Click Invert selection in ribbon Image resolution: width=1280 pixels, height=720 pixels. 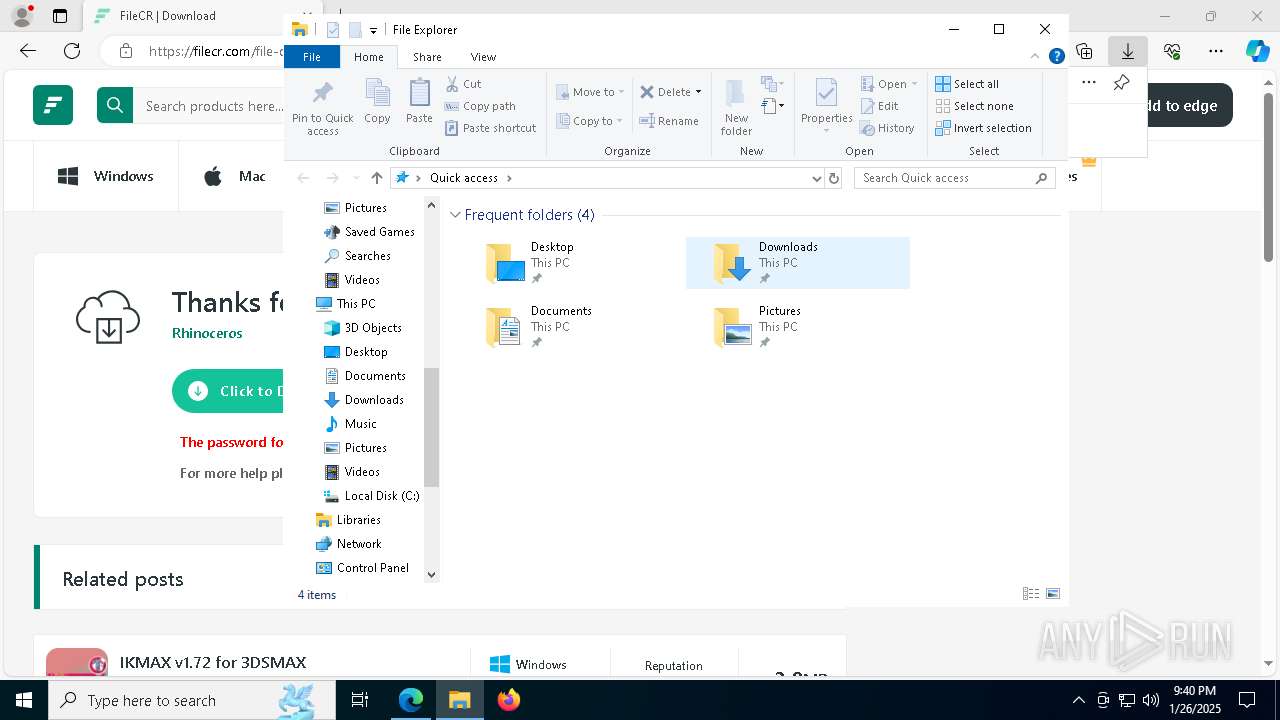click(x=983, y=128)
